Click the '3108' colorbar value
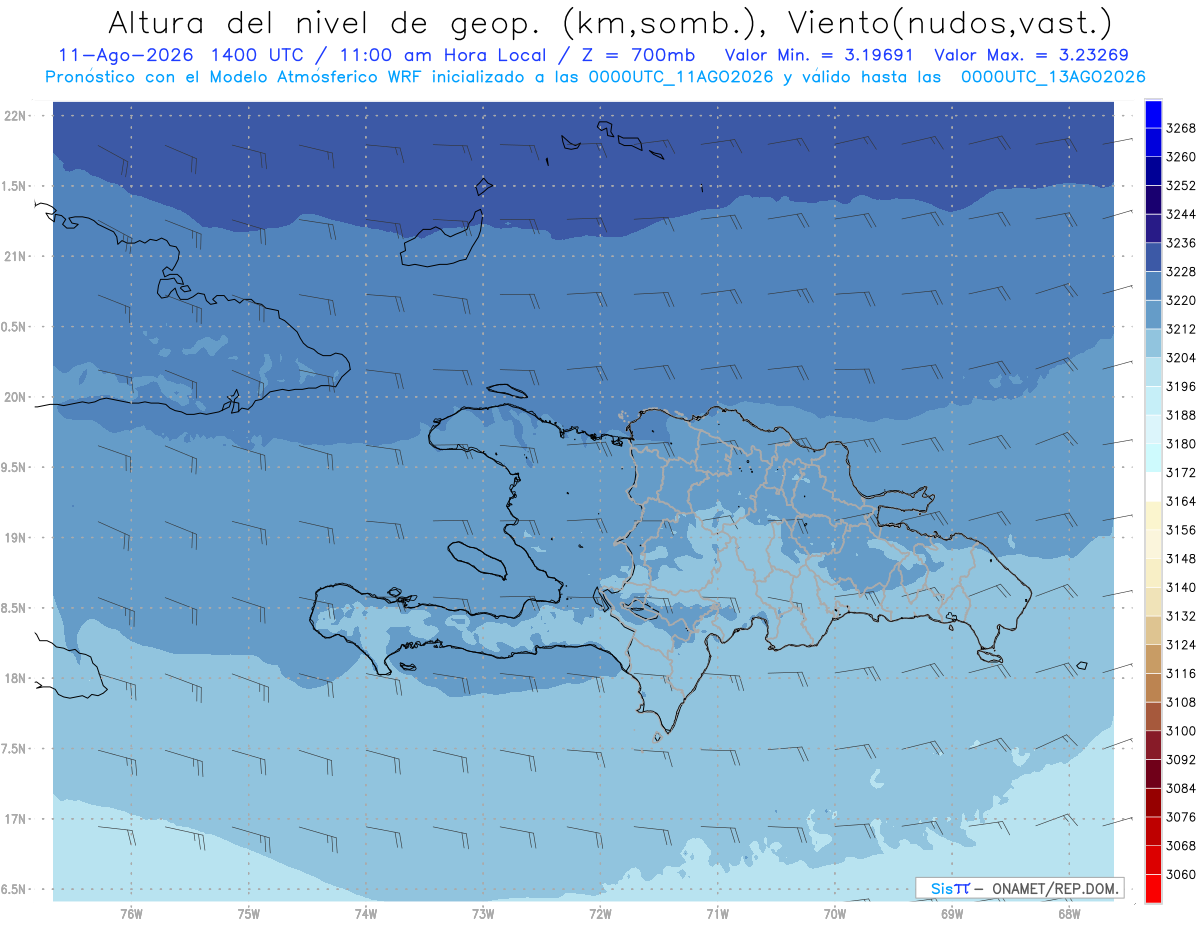Image resolution: width=1200 pixels, height=927 pixels. tap(1181, 703)
